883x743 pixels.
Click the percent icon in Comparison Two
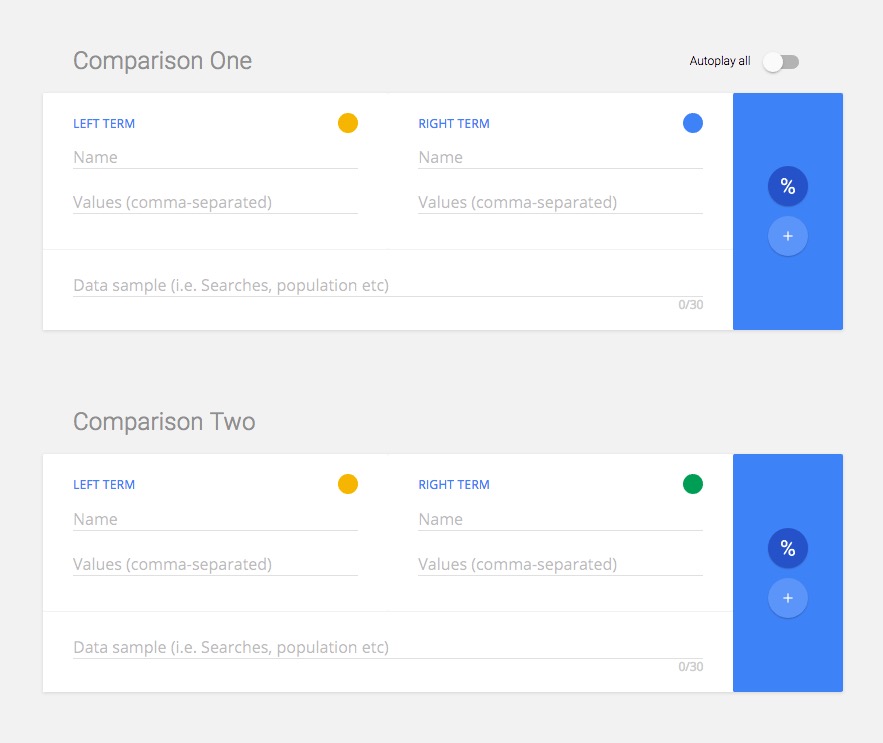[x=788, y=548]
